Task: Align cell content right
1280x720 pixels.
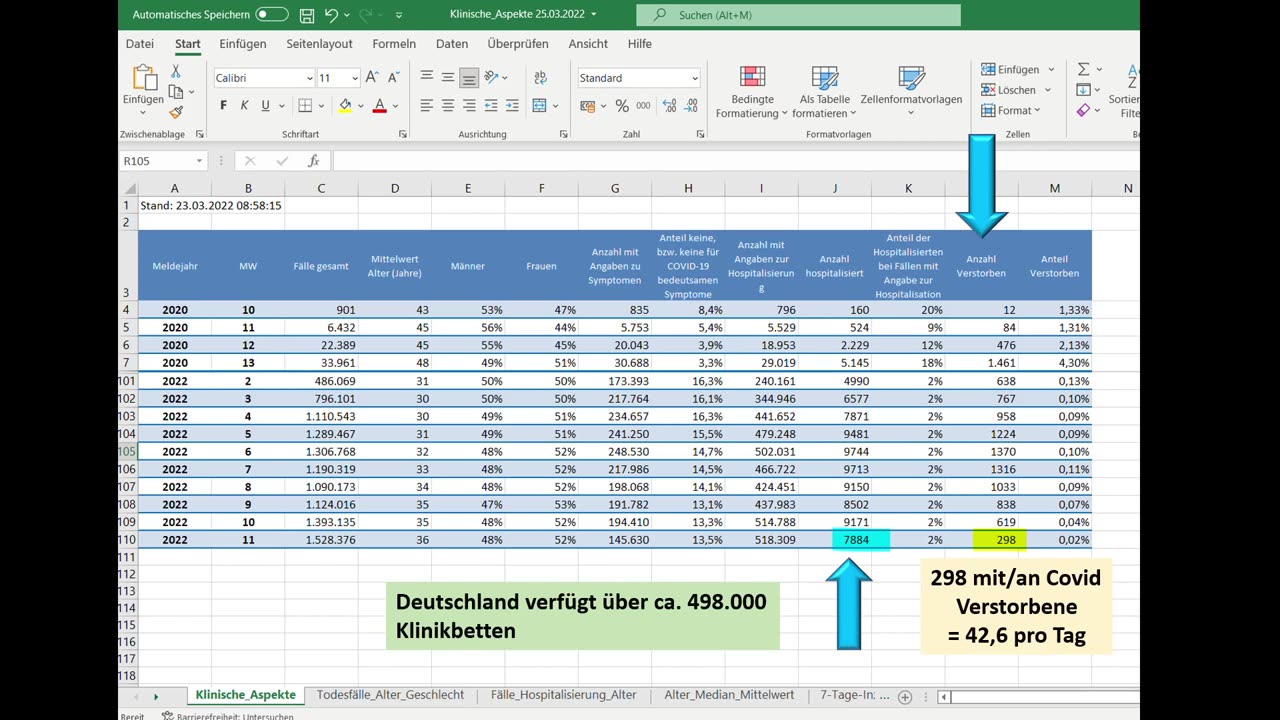Action: 469,106
